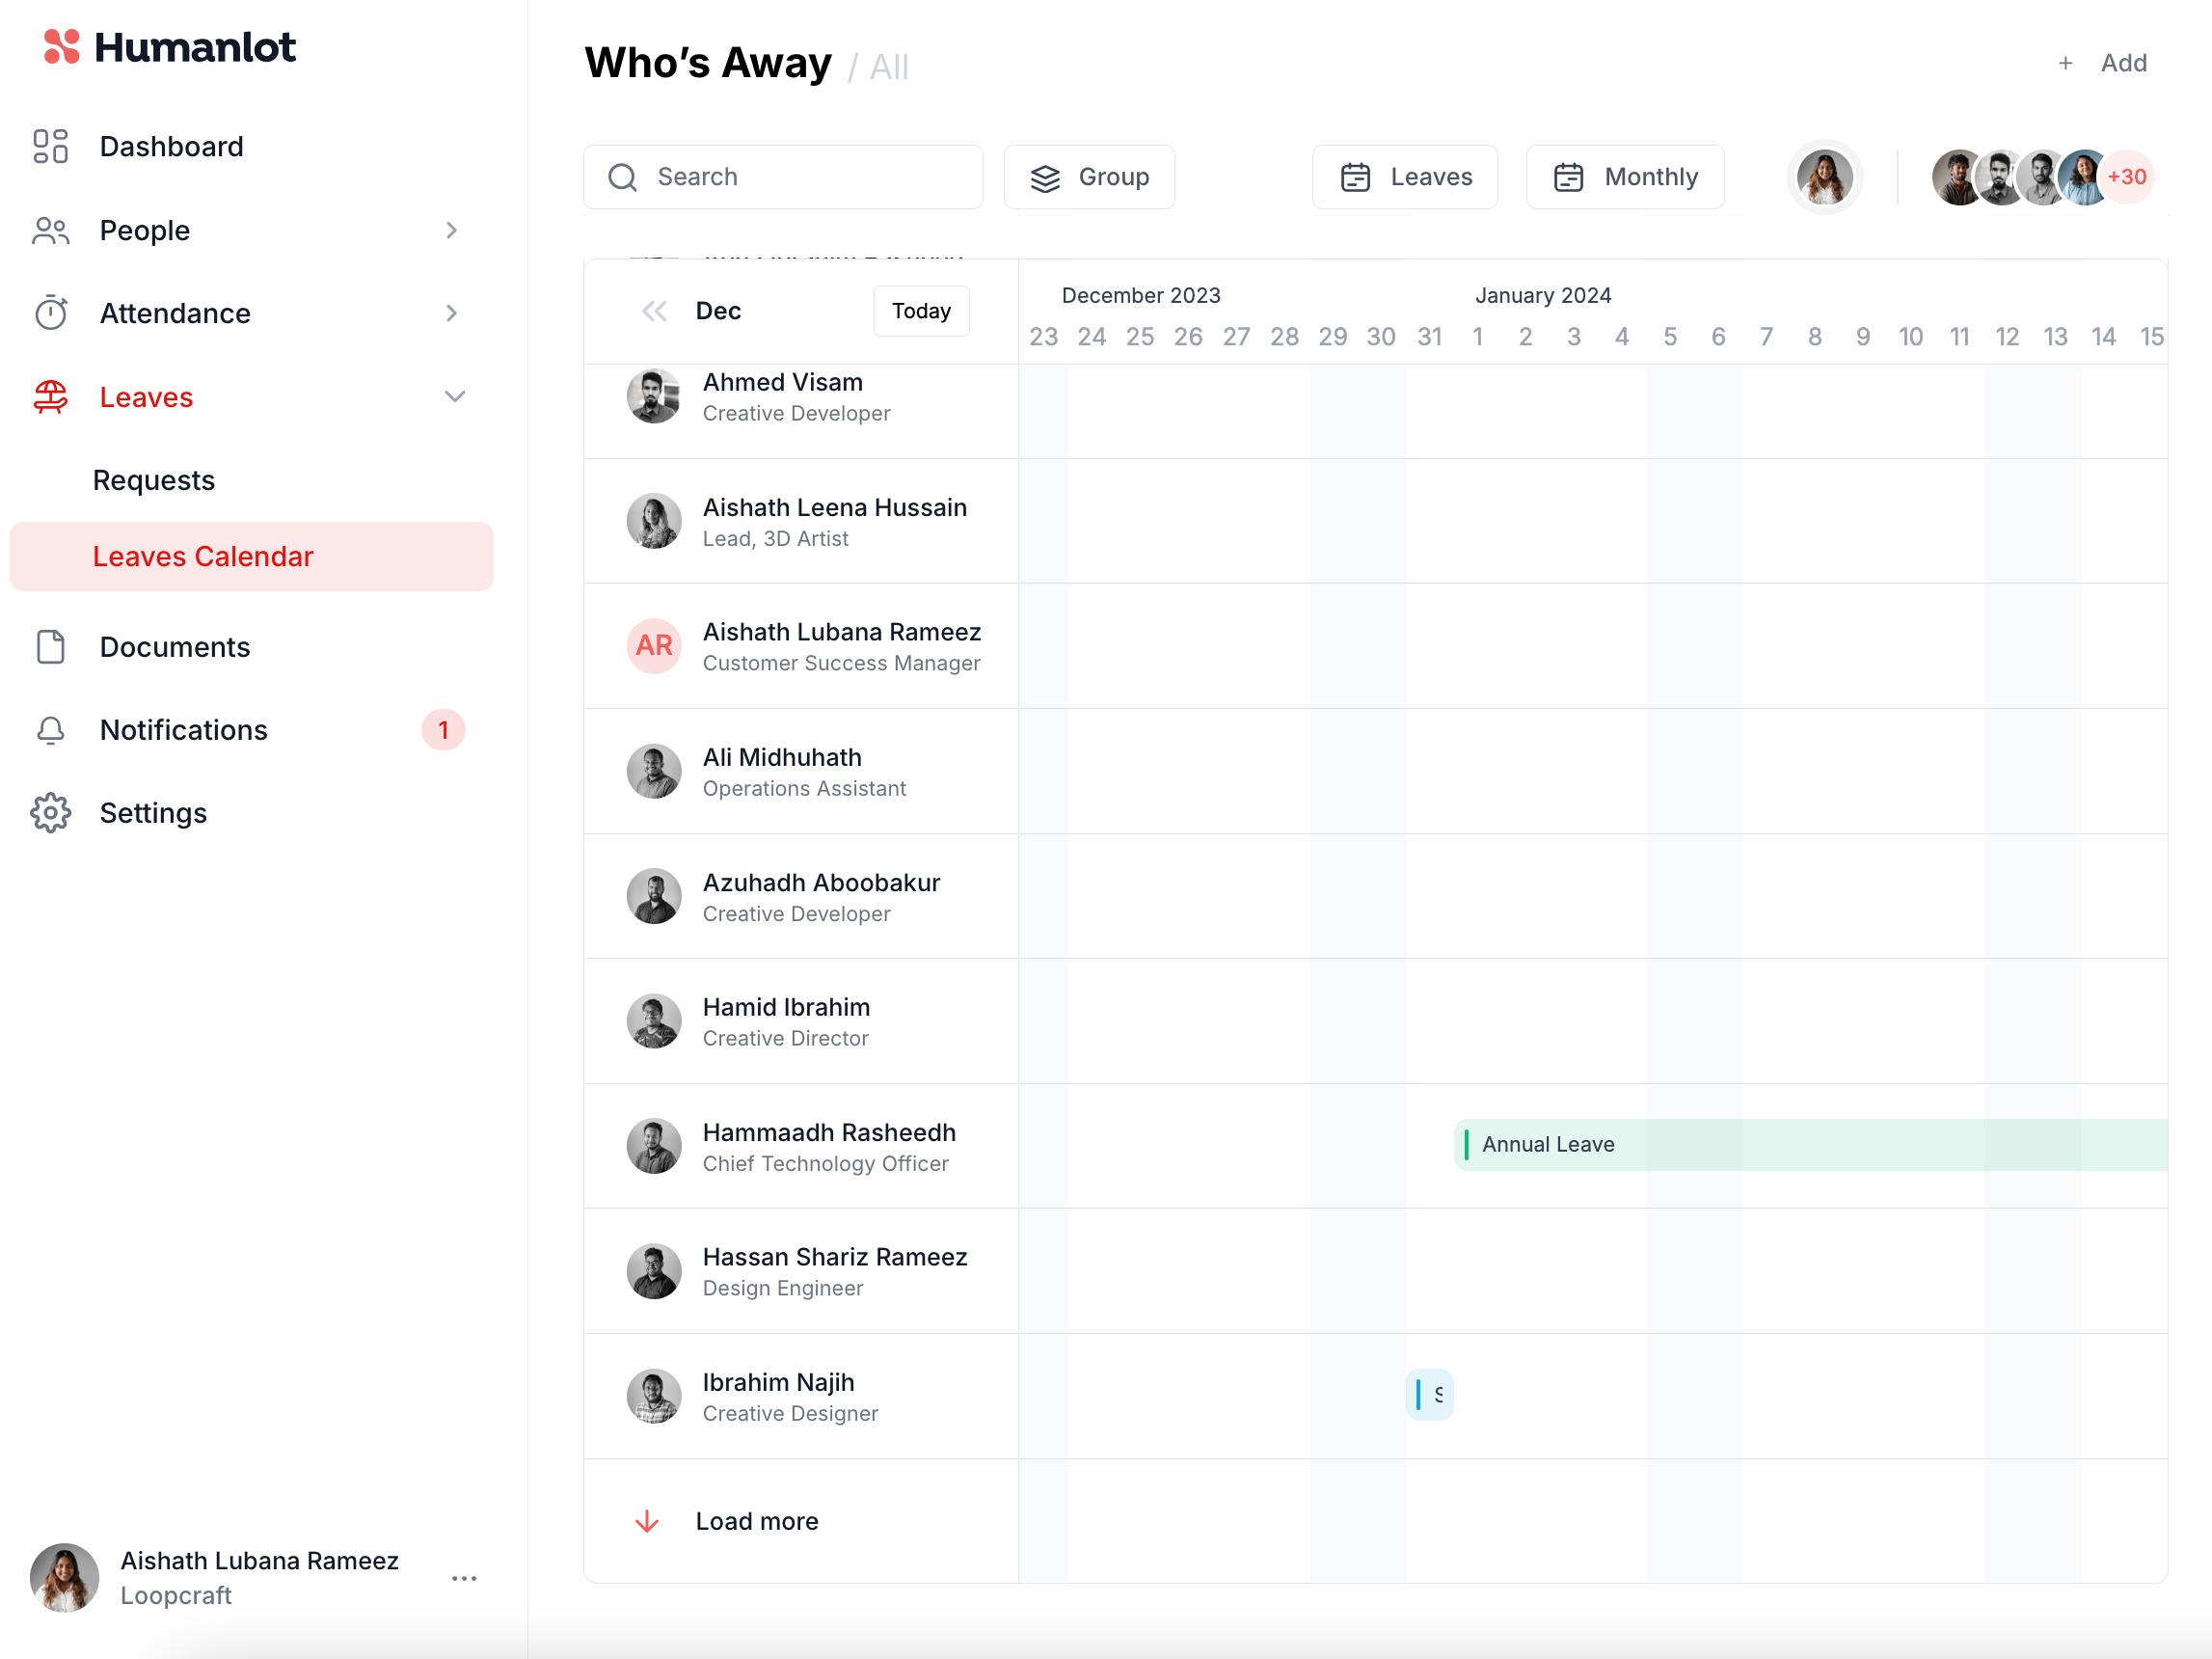Click the plus Add icon

[2065, 63]
